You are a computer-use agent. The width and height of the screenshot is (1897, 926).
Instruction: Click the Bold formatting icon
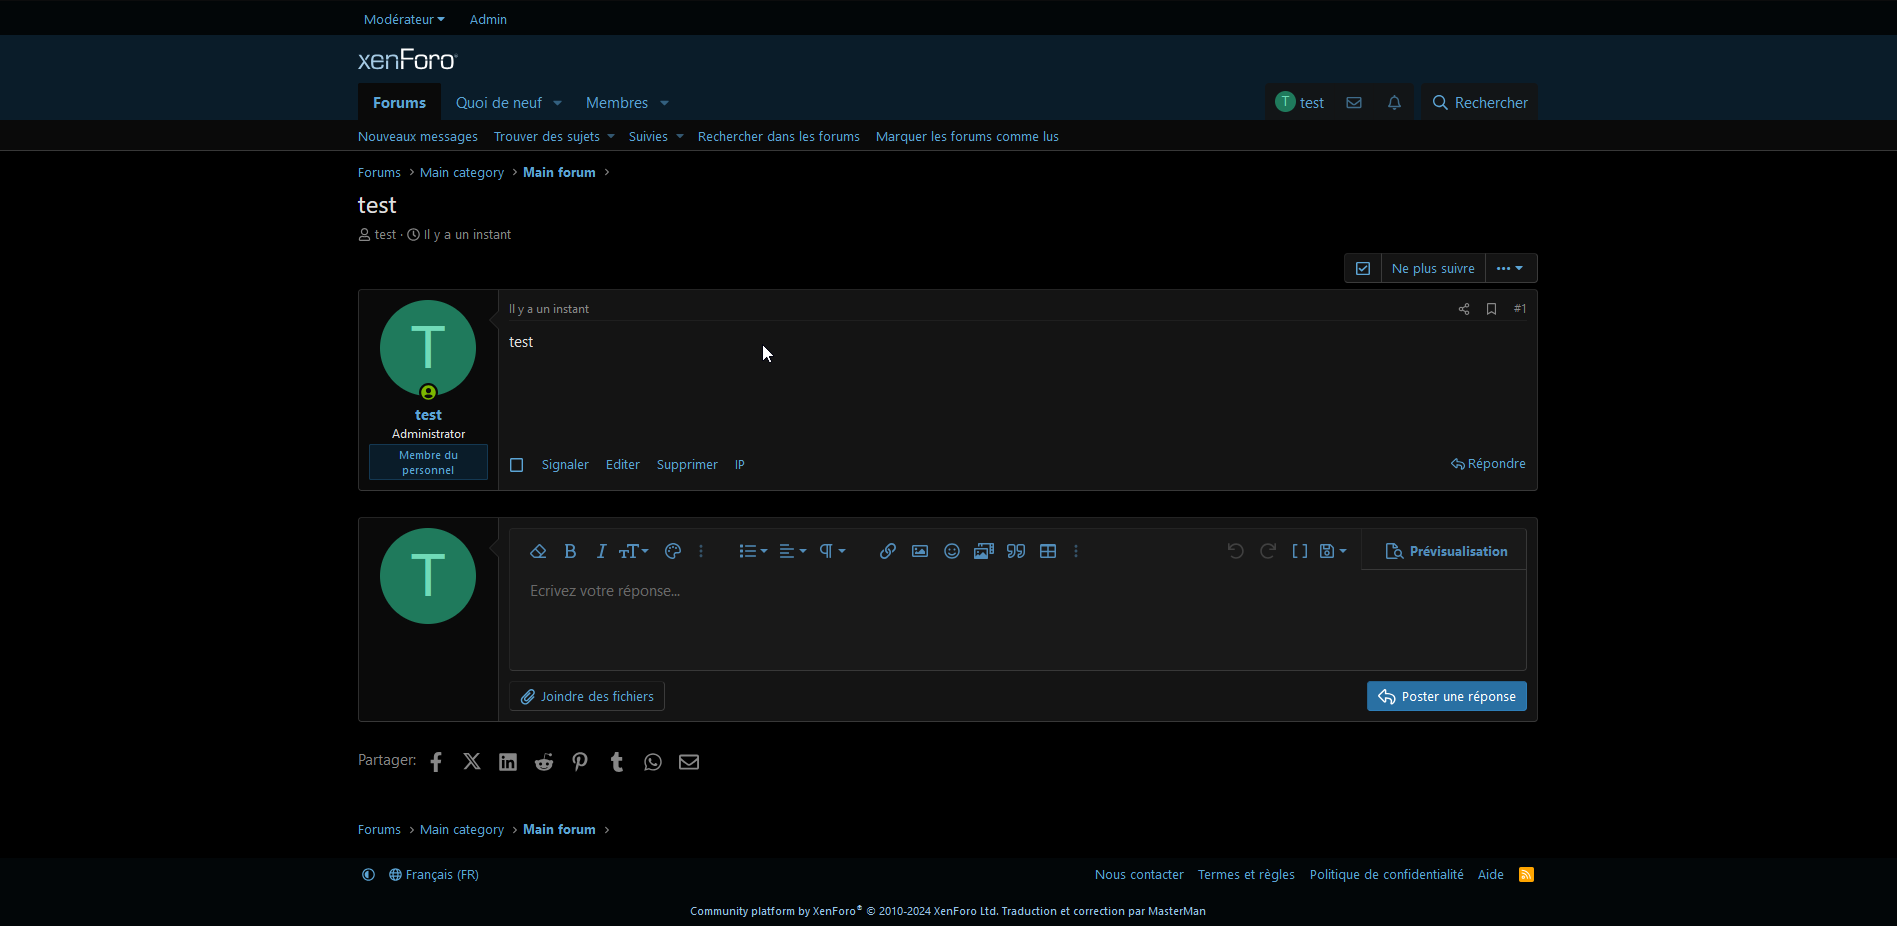(x=570, y=551)
